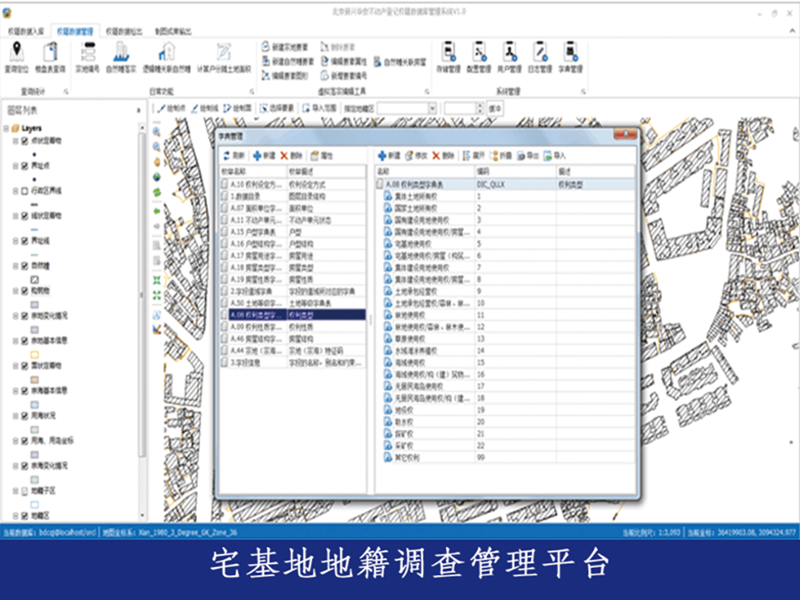Click 刷新 refresh icon in dictionary dialog
Screen dimensions: 800x600
[226, 156]
